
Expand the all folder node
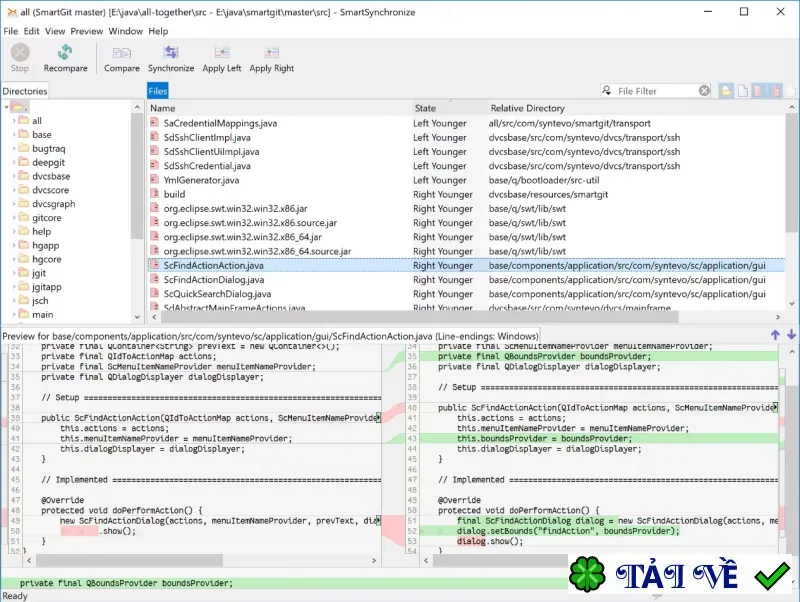click(x=13, y=121)
